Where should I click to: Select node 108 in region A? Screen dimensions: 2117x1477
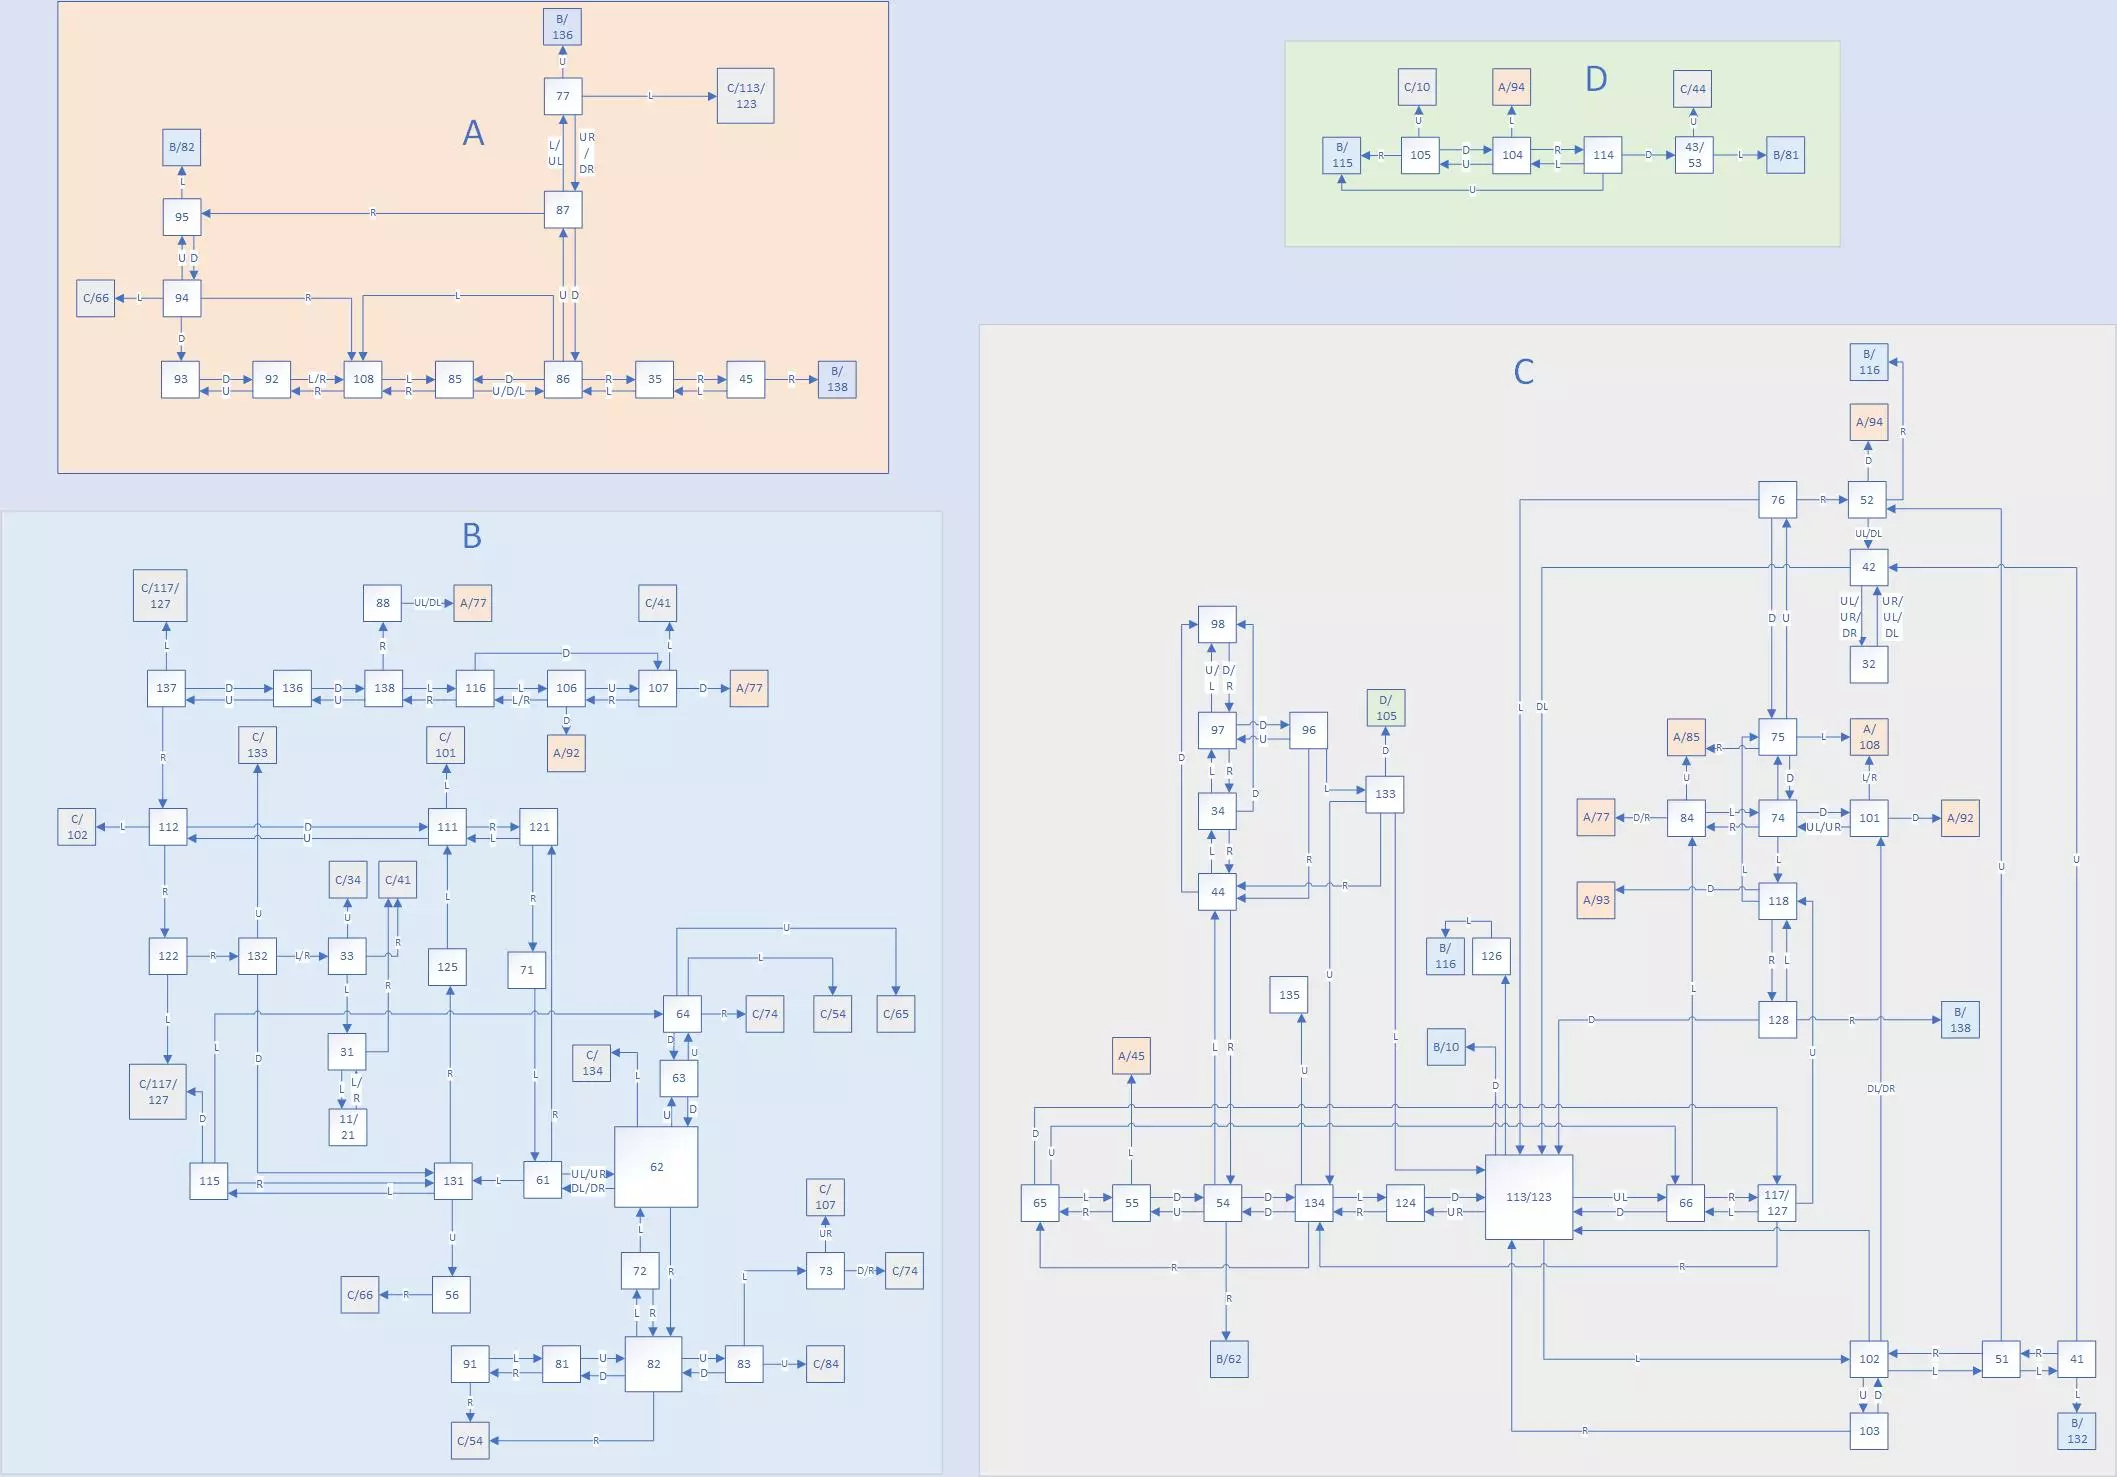tap(363, 379)
